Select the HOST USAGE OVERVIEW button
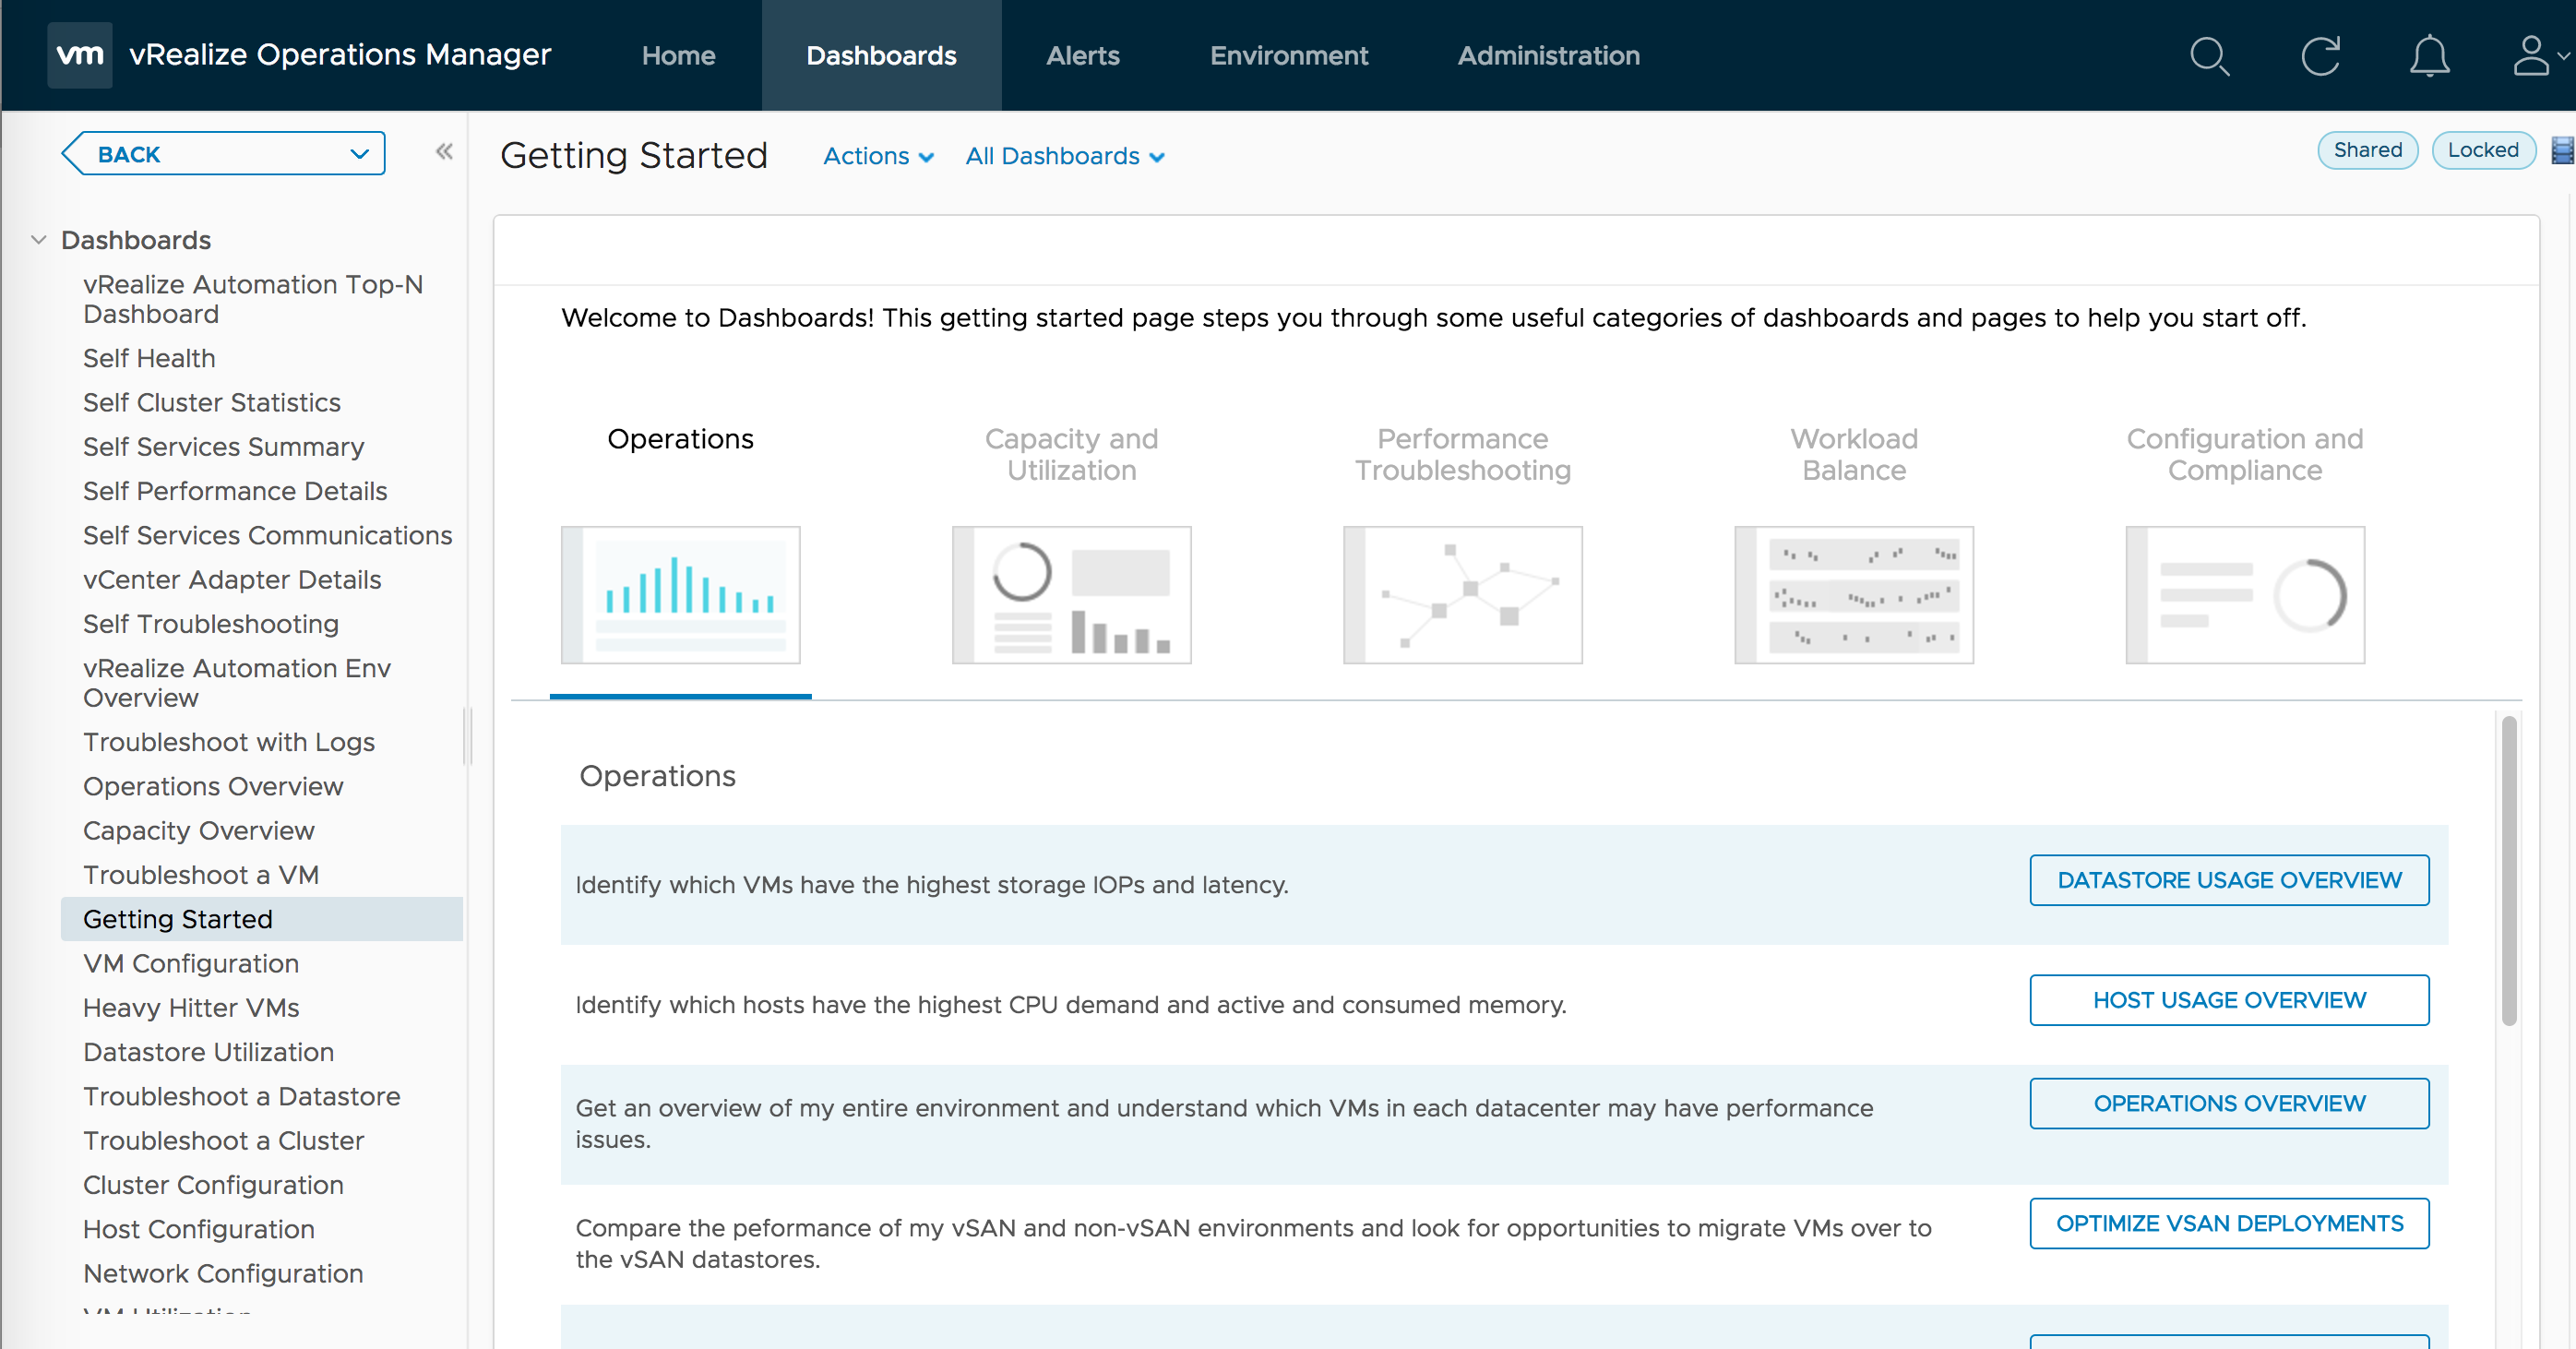 coord(2228,1001)
